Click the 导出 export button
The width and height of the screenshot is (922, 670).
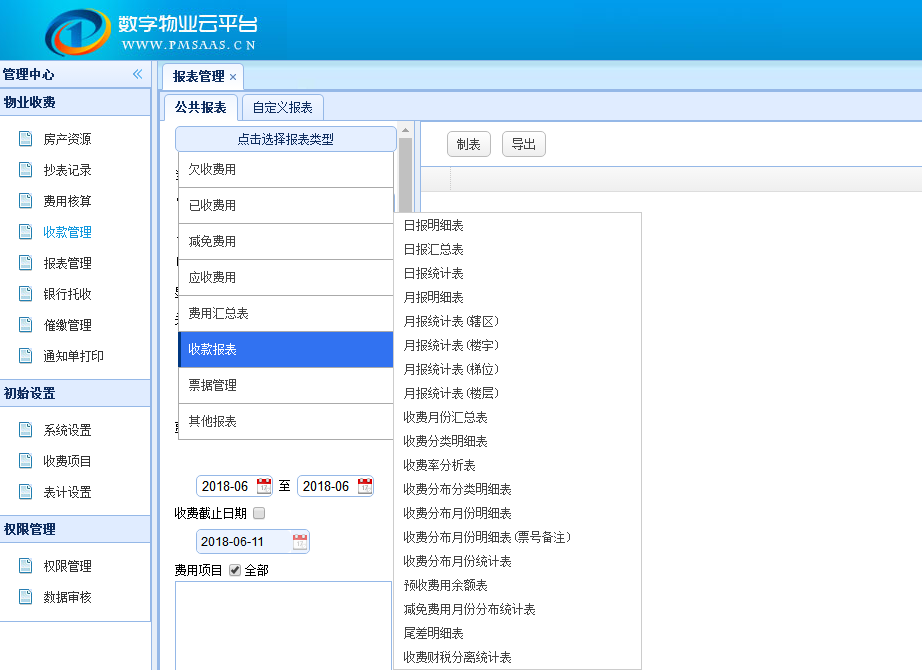pos(523,144)
